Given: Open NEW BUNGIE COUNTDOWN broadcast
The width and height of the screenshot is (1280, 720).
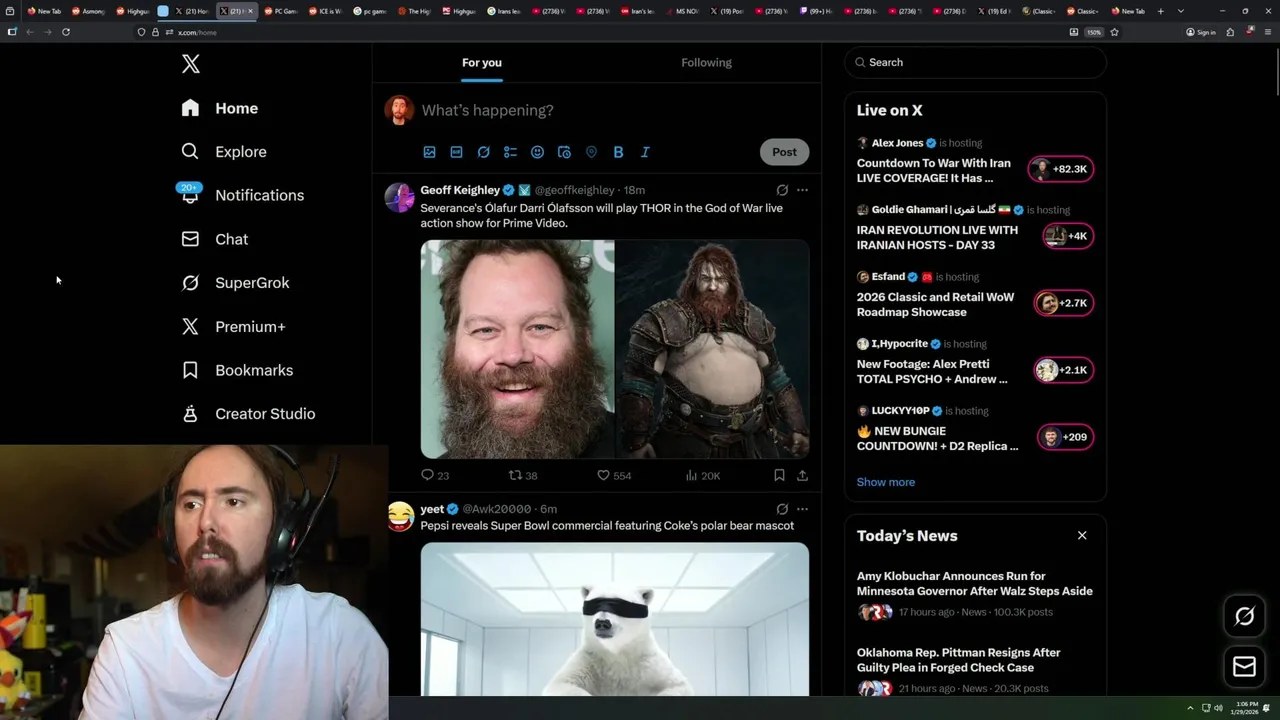Looking at the screenshot, I should tap(938, 438).
